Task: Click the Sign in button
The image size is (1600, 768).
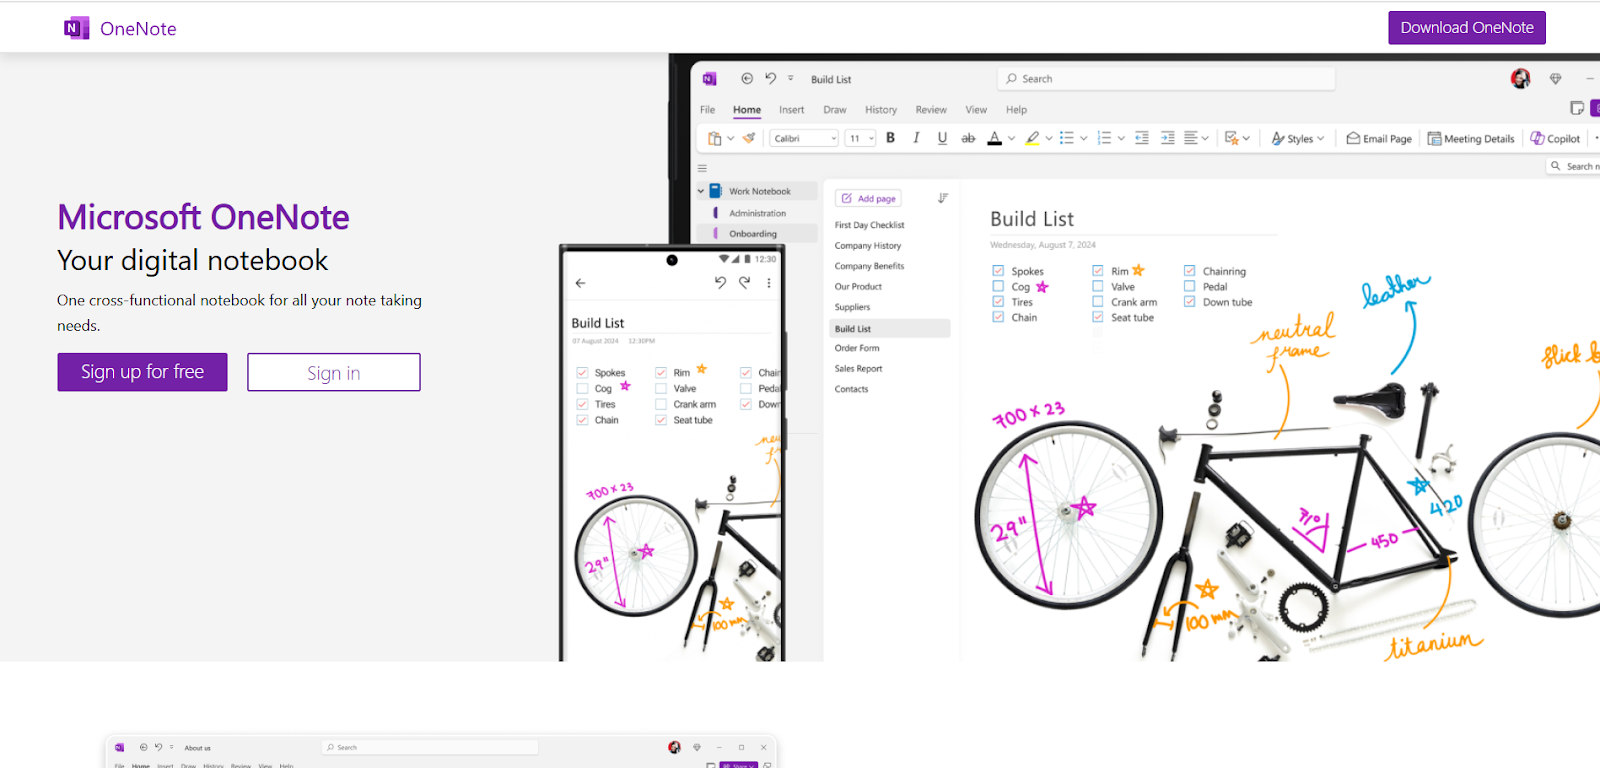Action: click(334, 372)
